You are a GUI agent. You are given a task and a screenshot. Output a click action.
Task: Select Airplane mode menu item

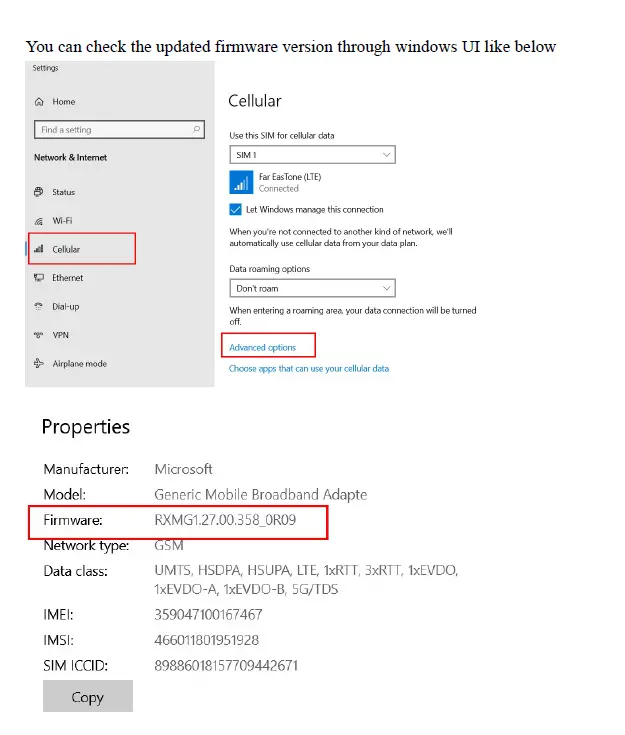79,363
